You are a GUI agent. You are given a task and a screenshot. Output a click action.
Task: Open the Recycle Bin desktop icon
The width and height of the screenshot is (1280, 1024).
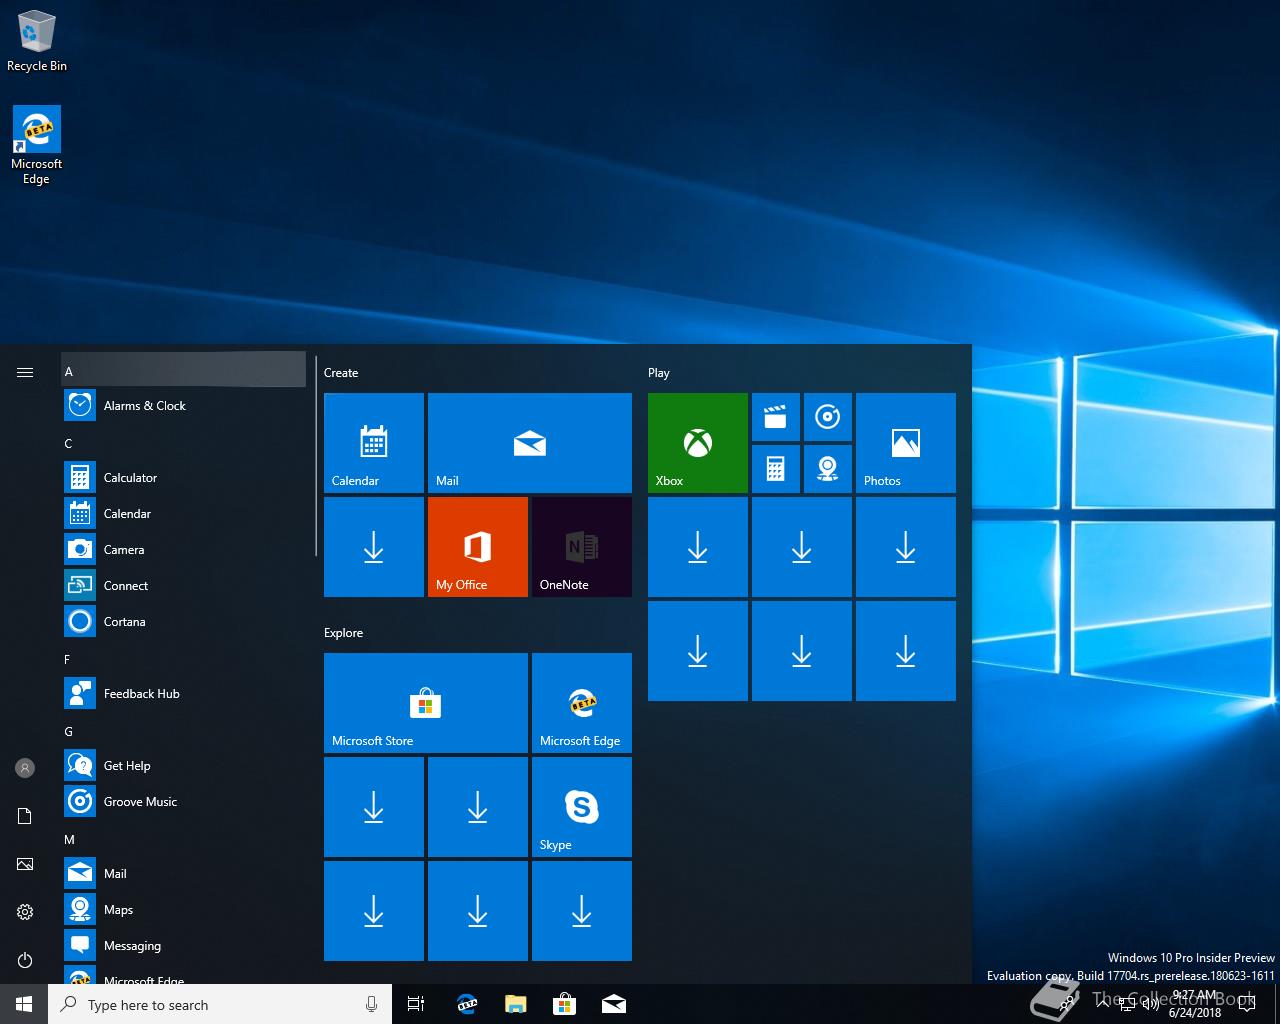(x=37, y=42)
